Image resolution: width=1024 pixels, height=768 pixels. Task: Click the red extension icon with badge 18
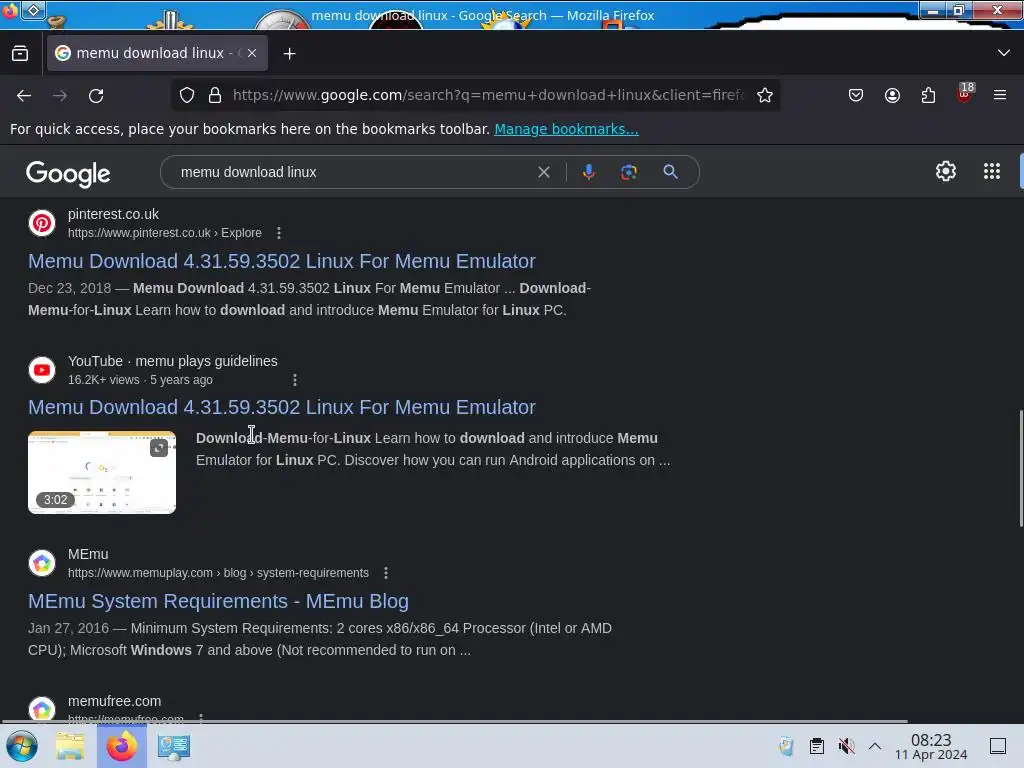coord(965,93)
